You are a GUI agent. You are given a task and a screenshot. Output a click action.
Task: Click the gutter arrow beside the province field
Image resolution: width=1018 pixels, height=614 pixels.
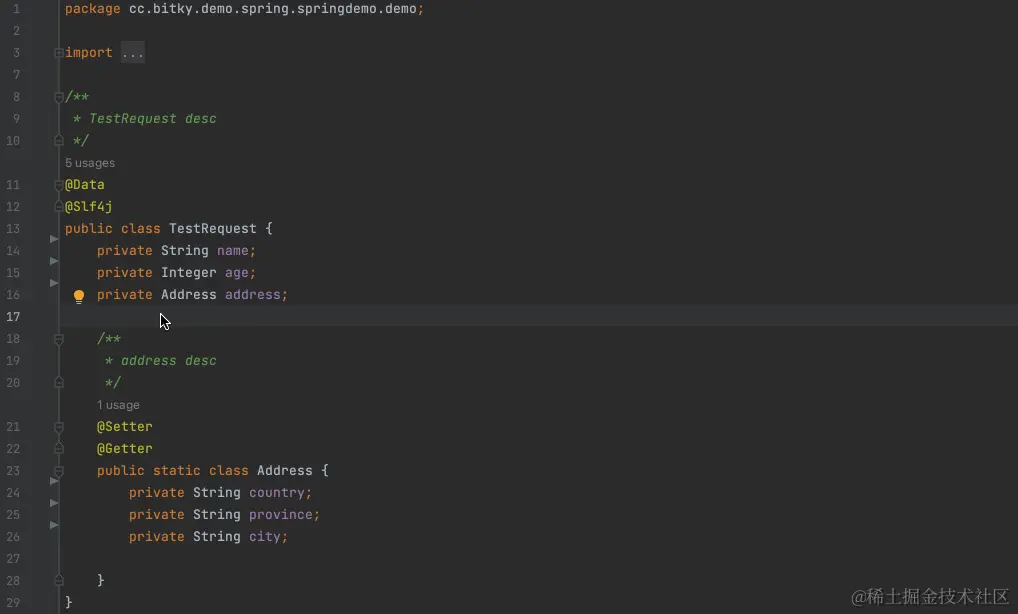click(x=54, y=503)
